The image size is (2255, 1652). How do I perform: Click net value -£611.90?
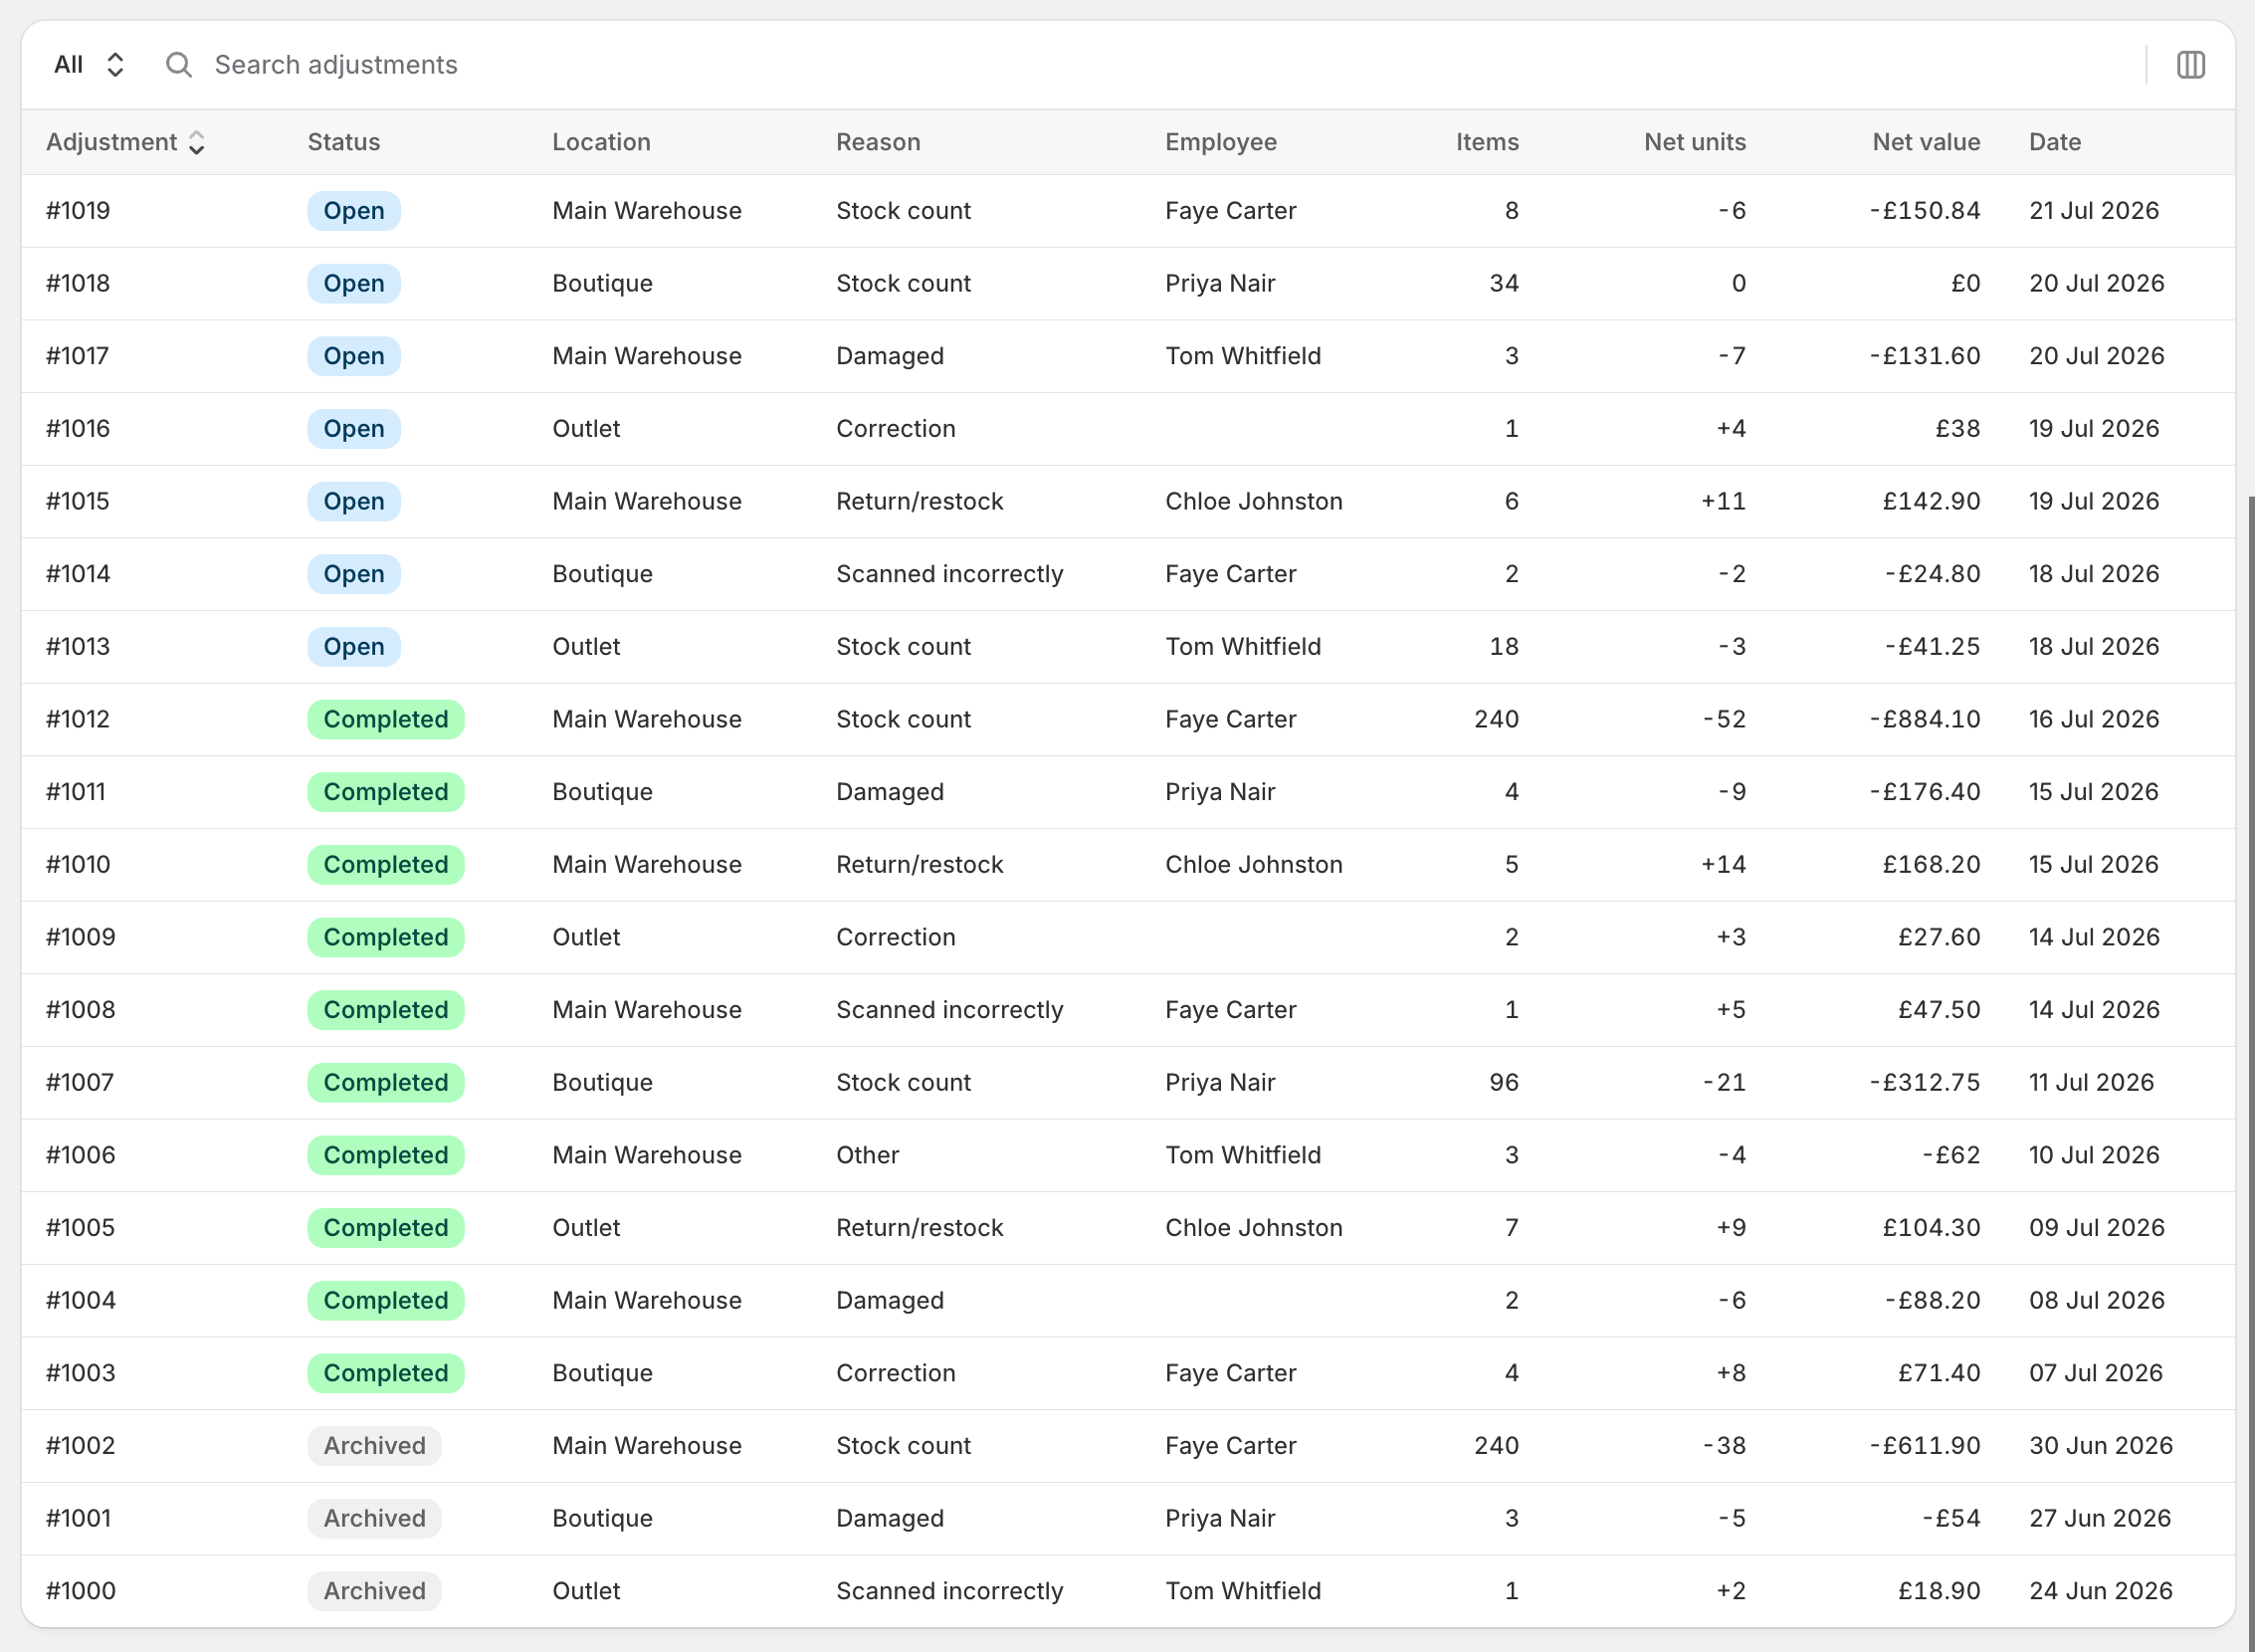coord(1925,1446)
